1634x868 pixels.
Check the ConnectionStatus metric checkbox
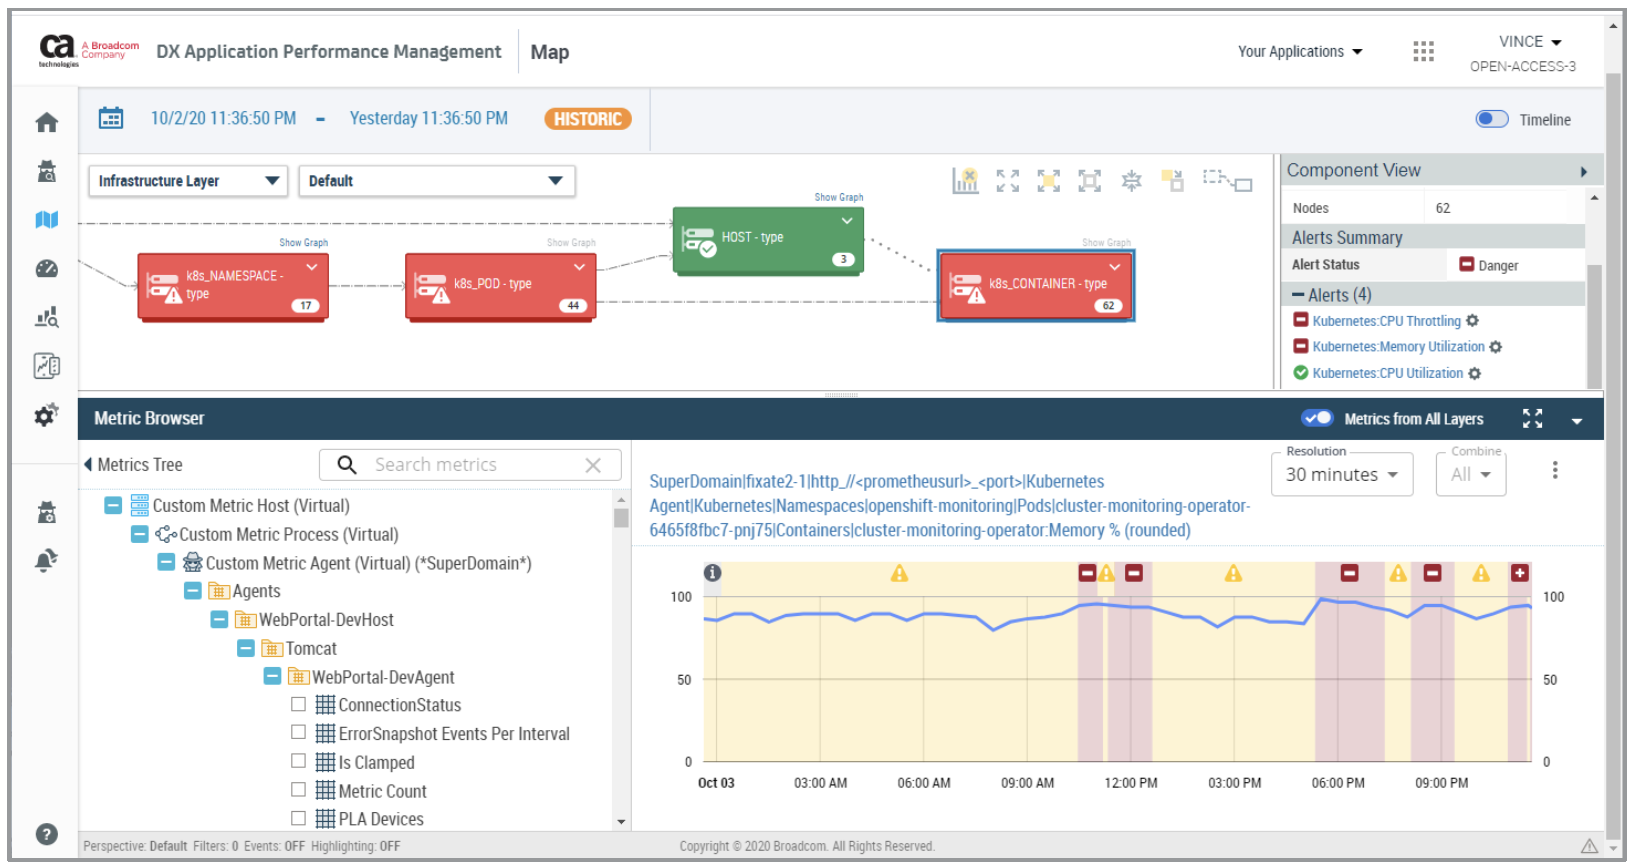click(x=298, y=704)
